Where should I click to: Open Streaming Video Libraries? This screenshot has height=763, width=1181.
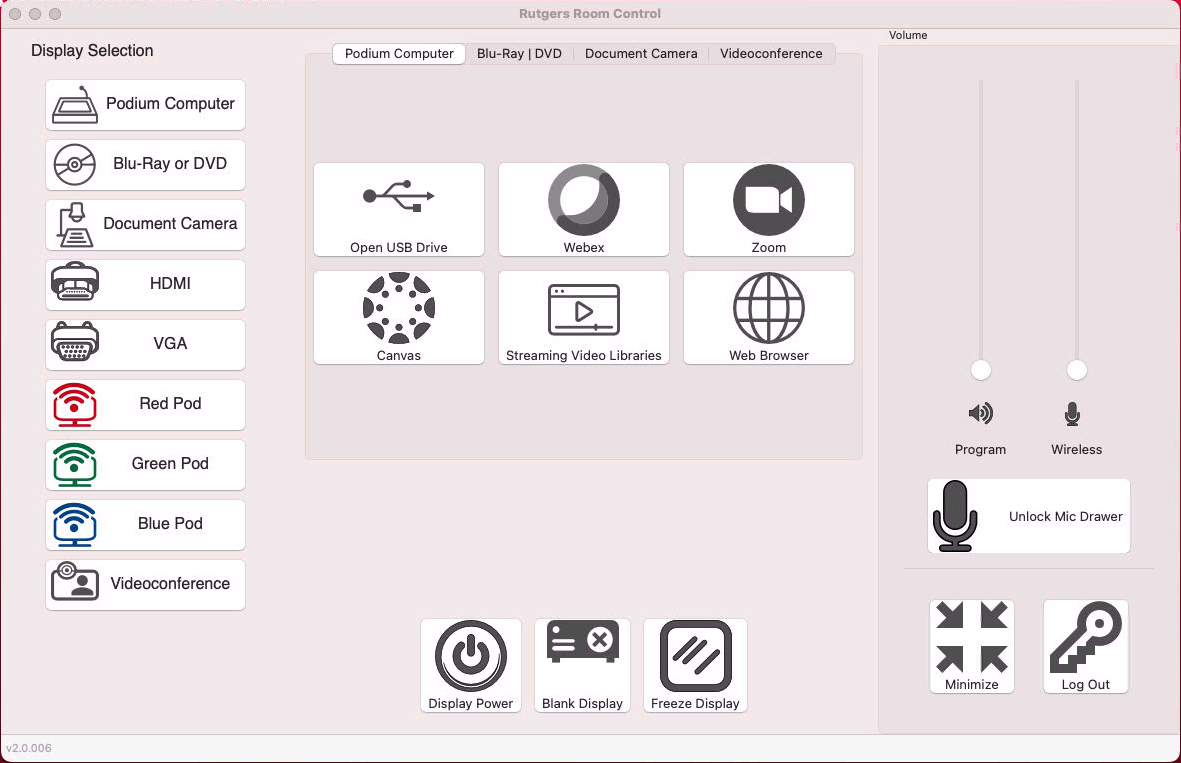click(583, 317)
